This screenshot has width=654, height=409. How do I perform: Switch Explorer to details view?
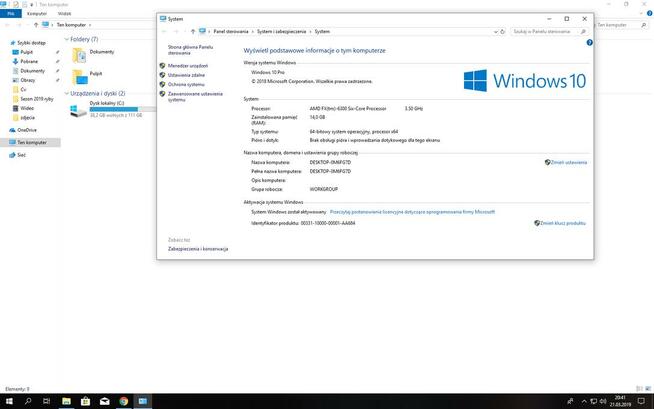[x=639, y=389]
